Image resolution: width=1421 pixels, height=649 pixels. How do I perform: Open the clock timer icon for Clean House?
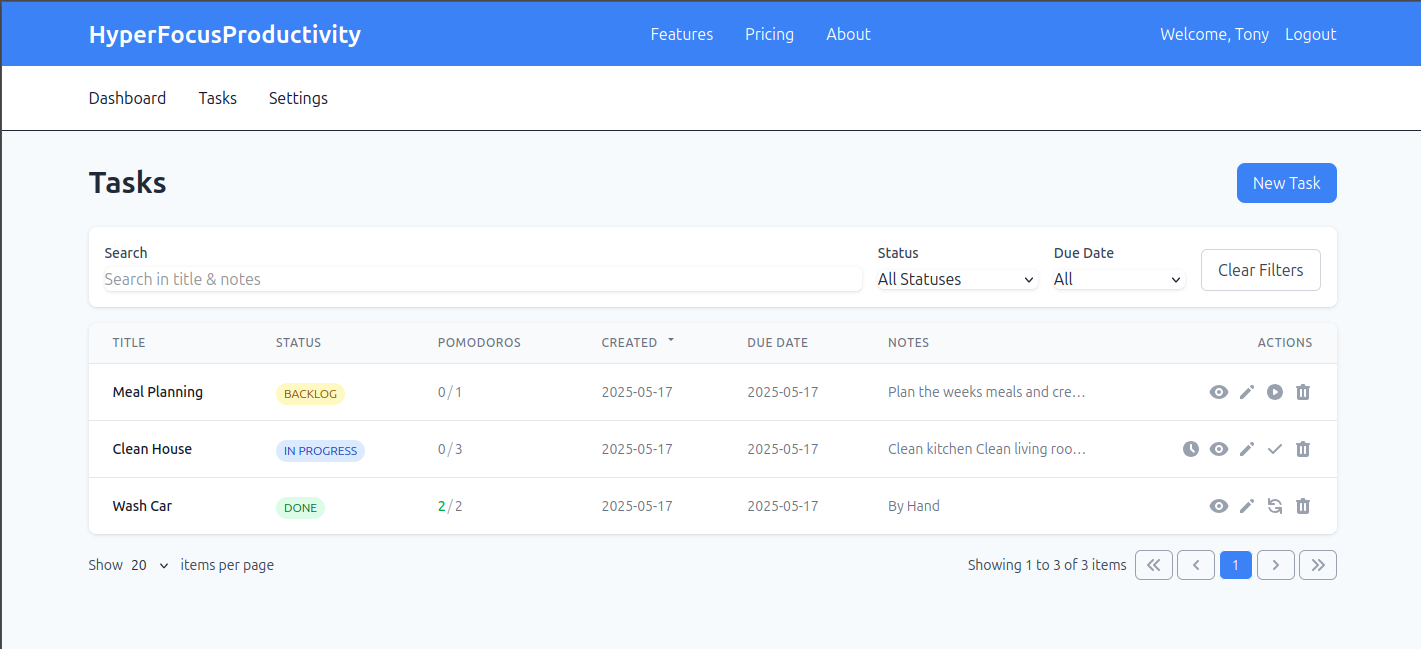coord(1190,449)
